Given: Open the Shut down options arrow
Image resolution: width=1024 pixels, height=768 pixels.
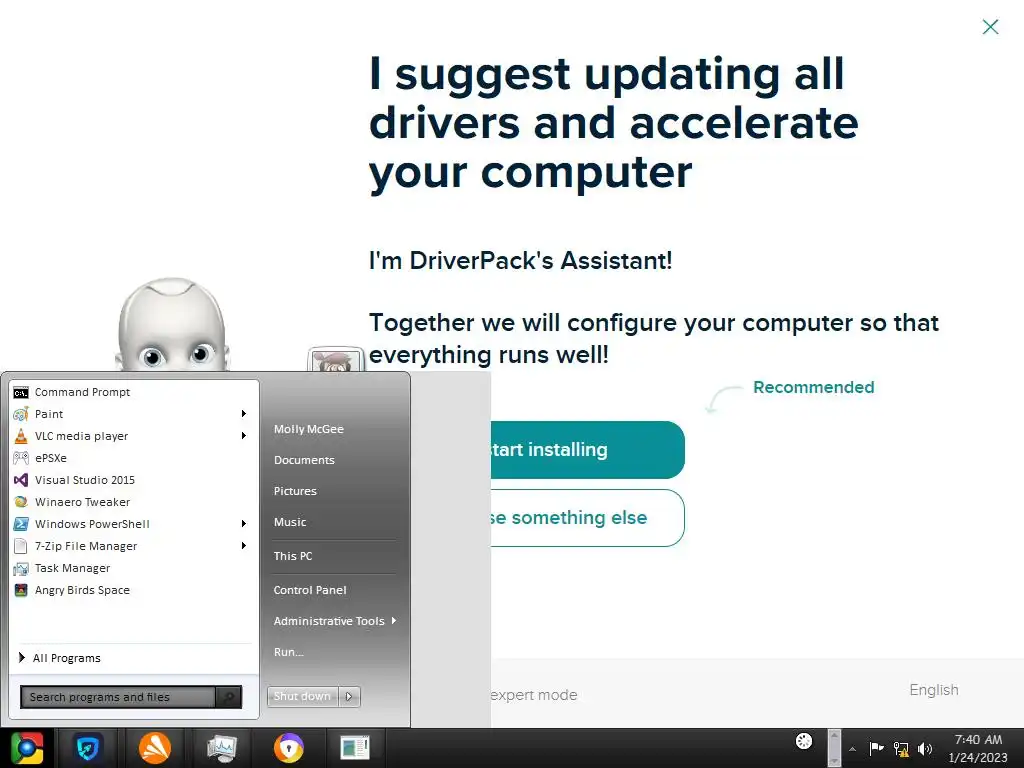Looking at the screenshot, I should [x=349, y=696].
